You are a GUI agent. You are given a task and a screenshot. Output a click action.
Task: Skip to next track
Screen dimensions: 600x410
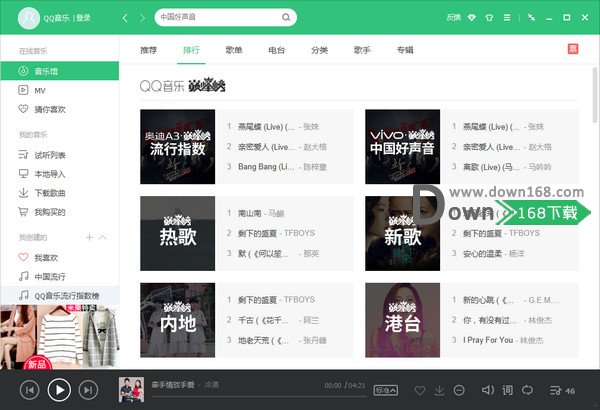pyautogui.click(x=88, y=390)
